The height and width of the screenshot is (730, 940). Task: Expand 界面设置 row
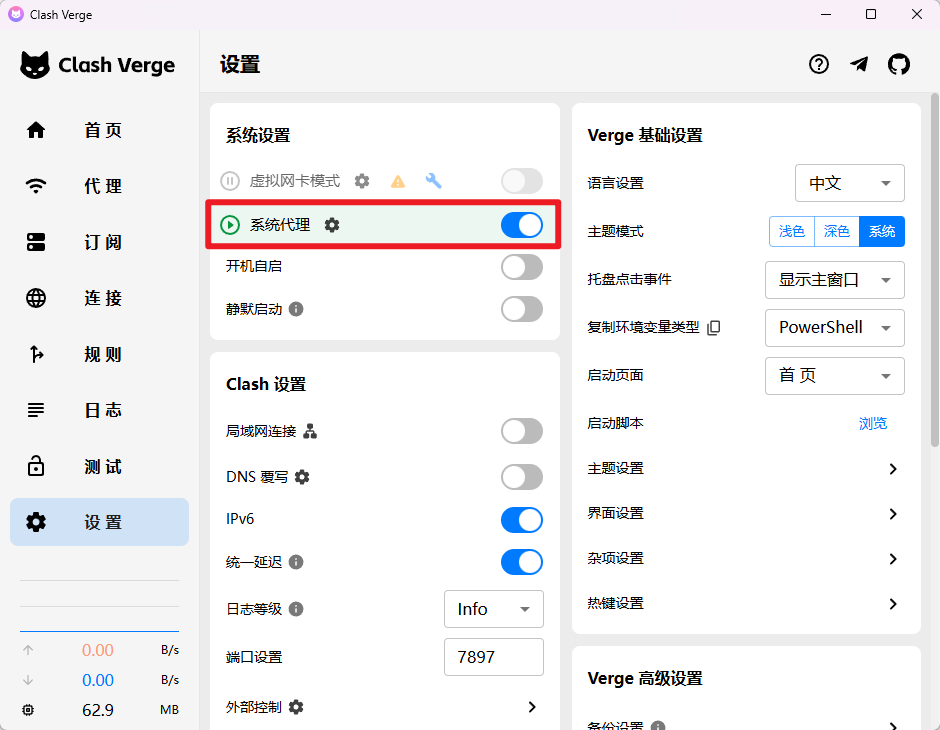[x=746, y=514]
